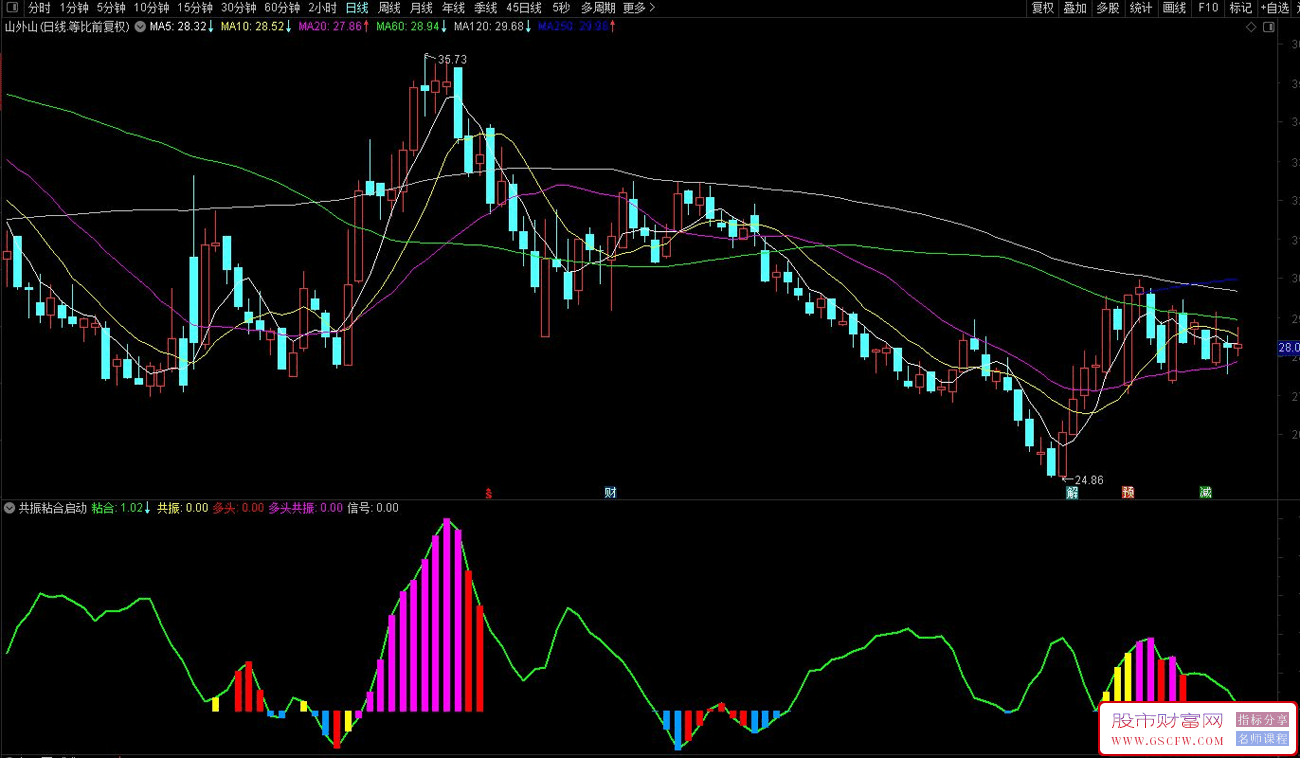Click the red 多头: 0.00 value
The height and width of the screenshot is (758, 1300).
(238, 508)
